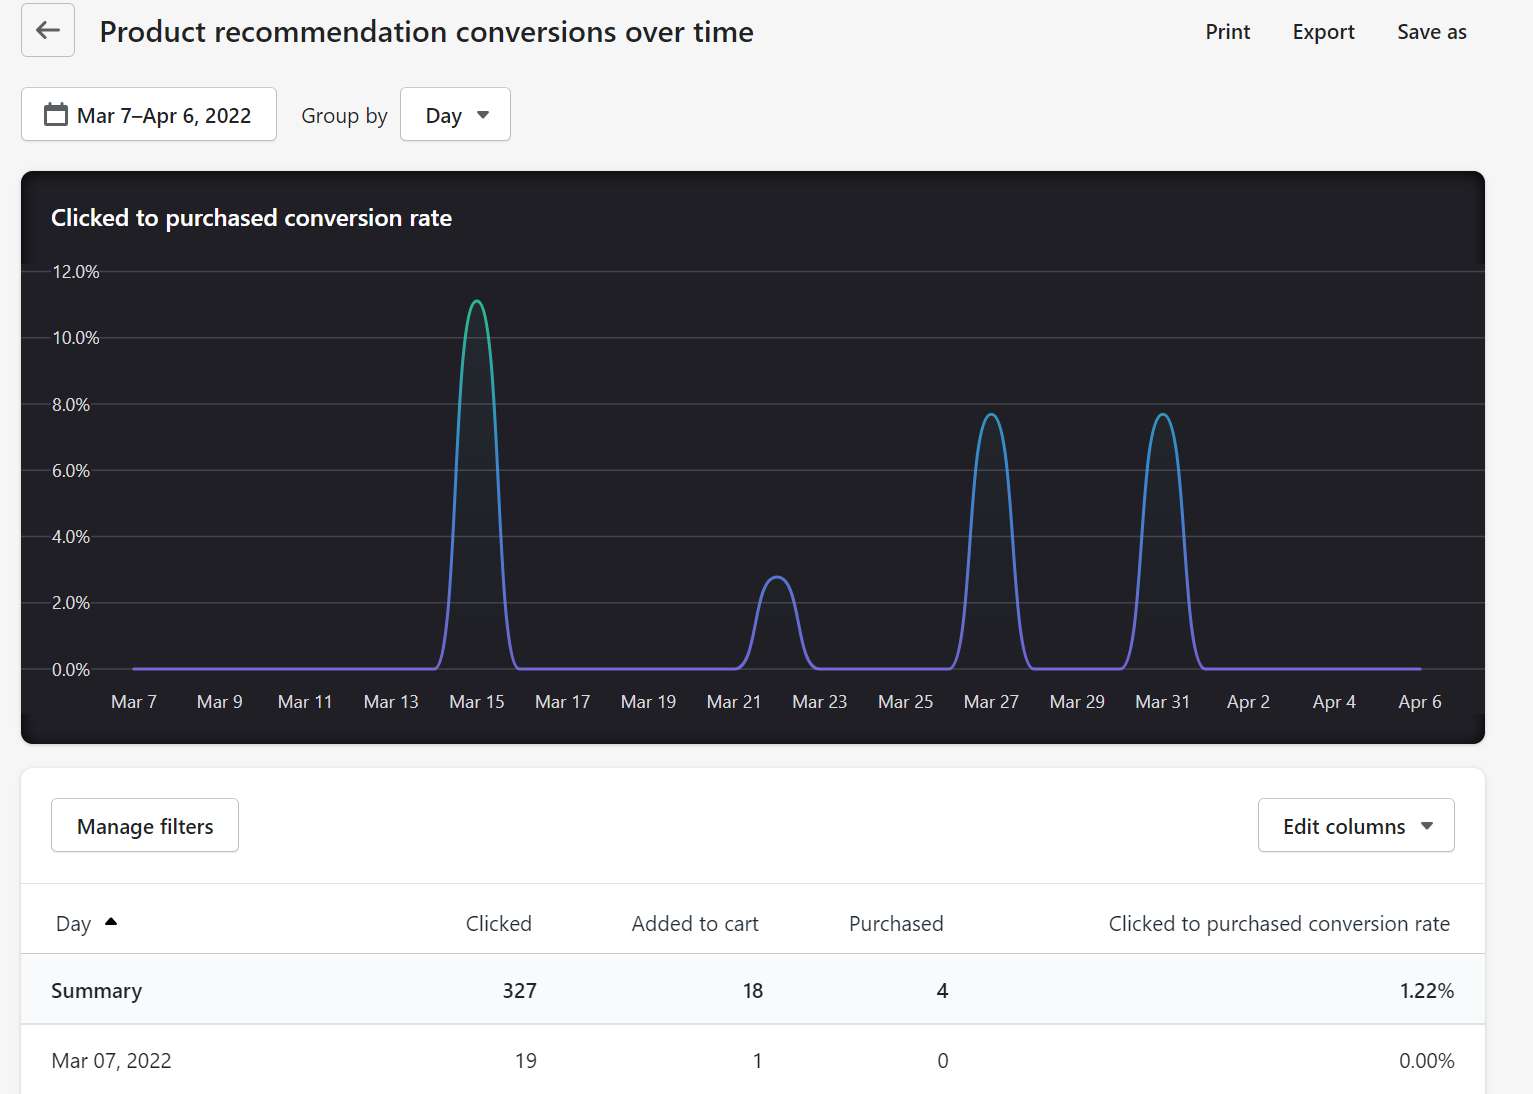Click the page title Product recommendation conversions
Viewport: 1533px width, 1094px height.
[426, 32]
